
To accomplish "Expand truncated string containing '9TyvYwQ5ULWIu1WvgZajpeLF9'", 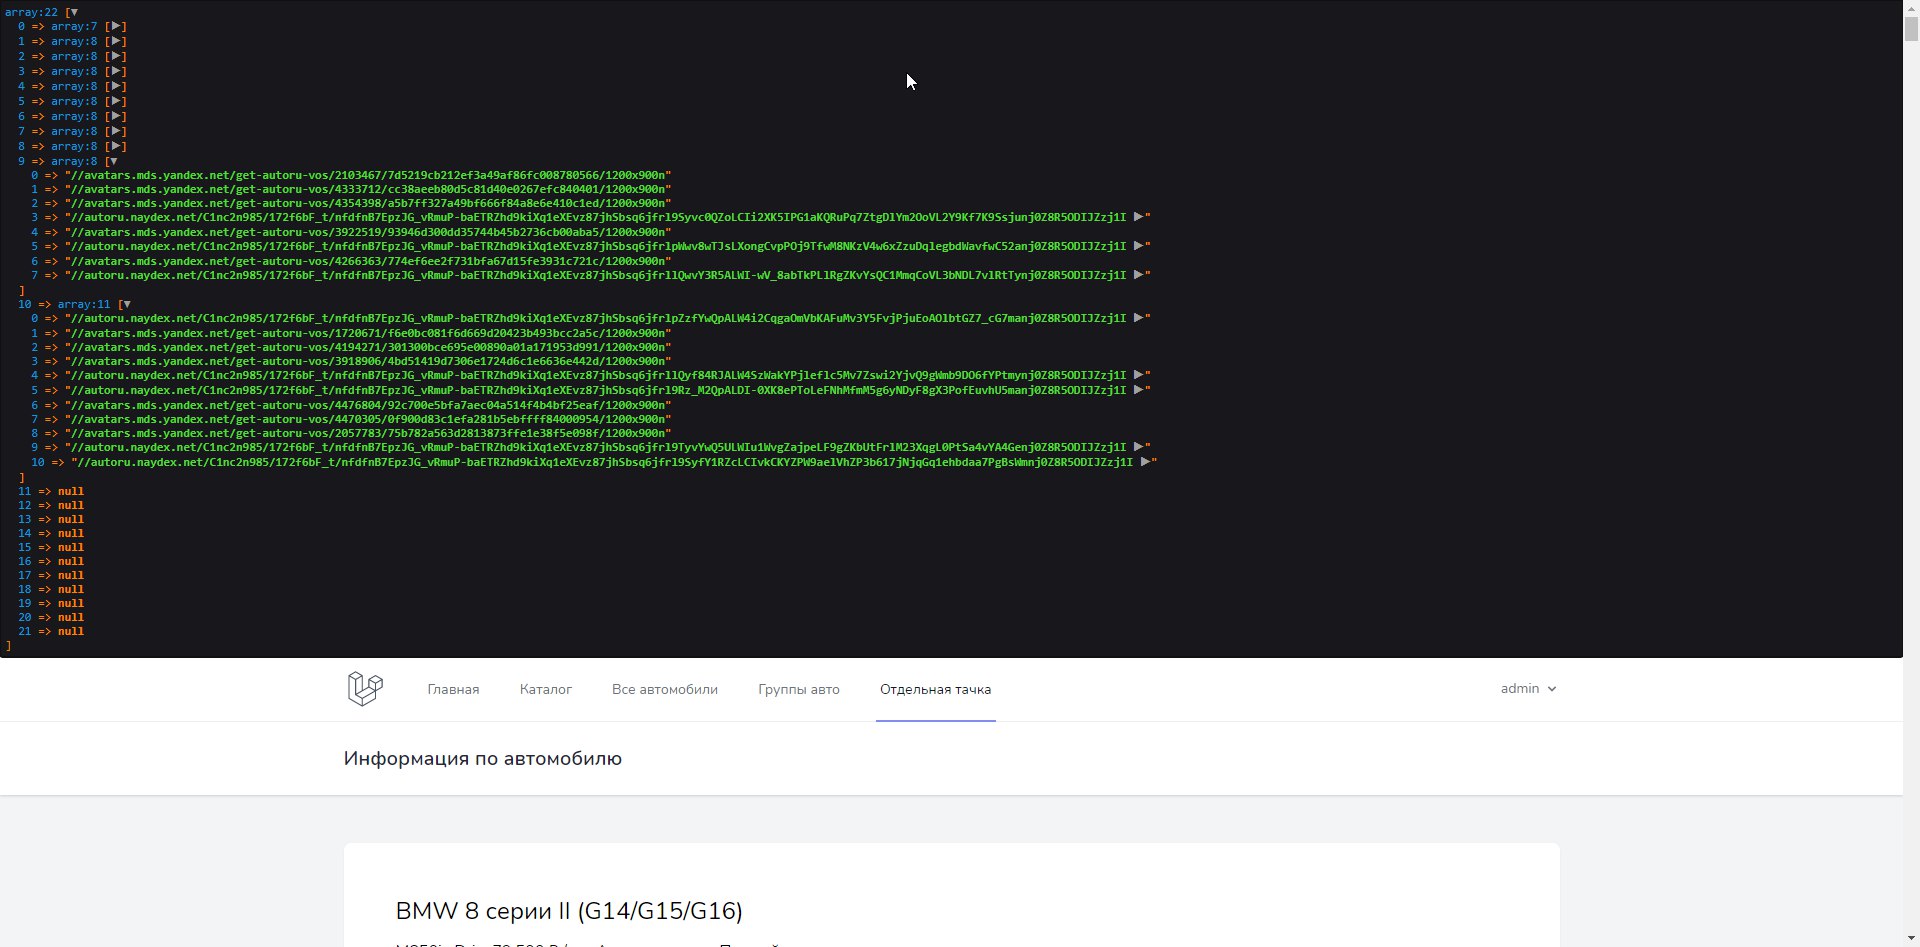I will [1138, 447].
